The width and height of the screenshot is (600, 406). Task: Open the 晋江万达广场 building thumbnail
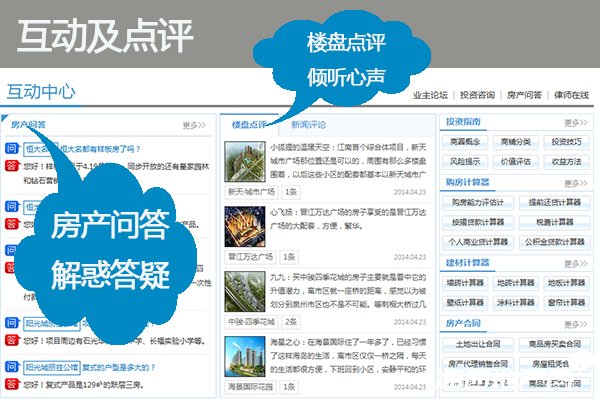tap(245, 224)
